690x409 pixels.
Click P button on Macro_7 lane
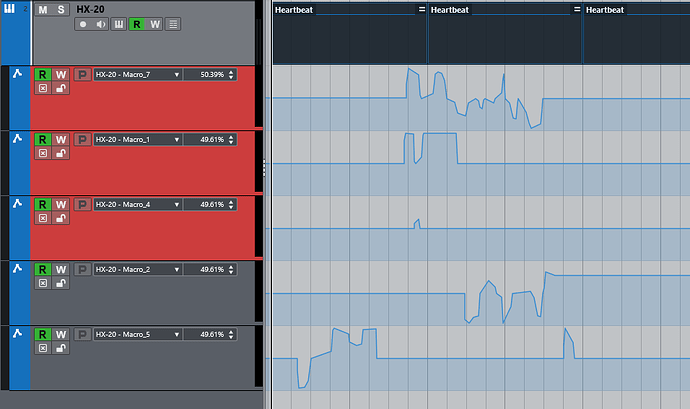[x=82, y=74]
